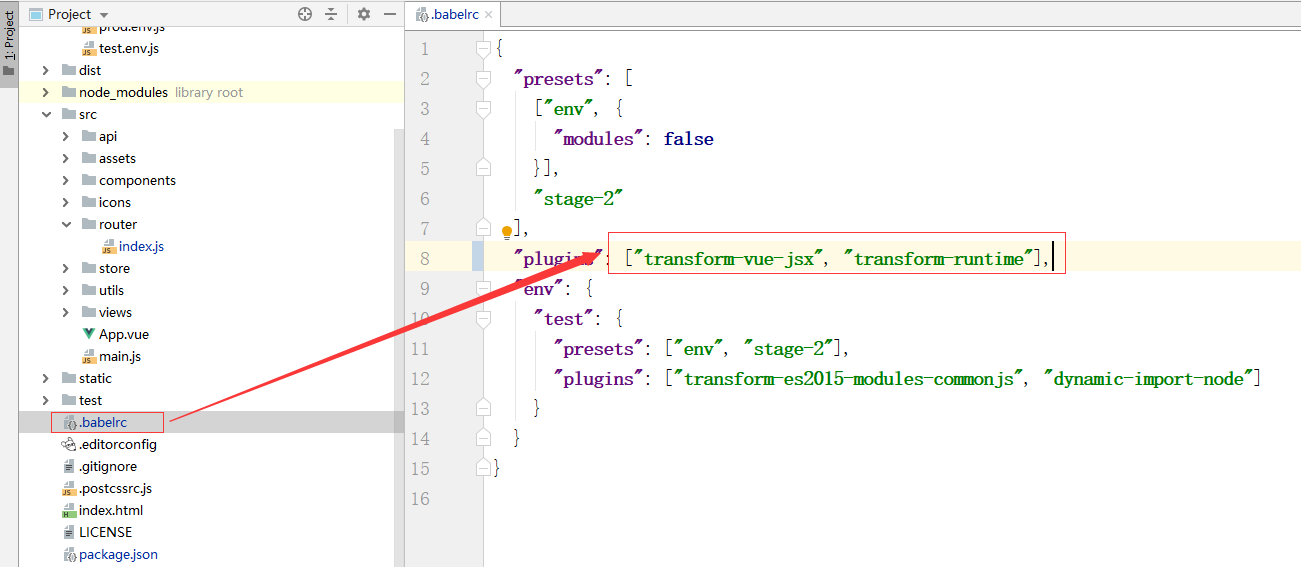Click the .gitignore file icon
The height and width of the screenshot is (567, 1301).
[x=69, y=466]
